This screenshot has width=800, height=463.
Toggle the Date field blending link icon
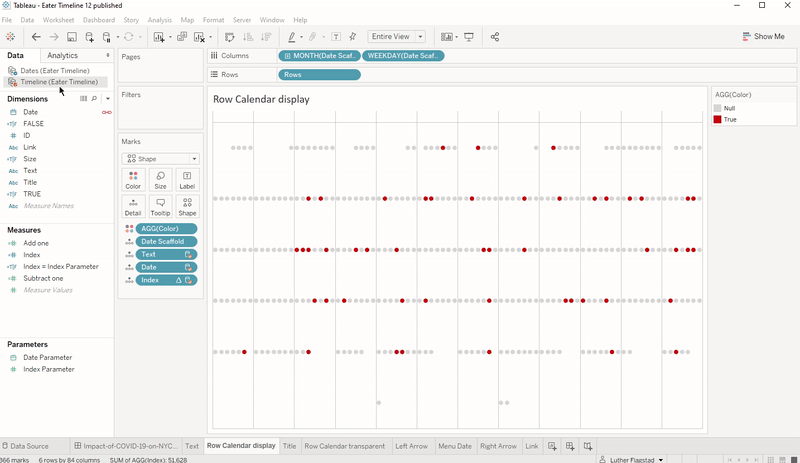(107, 112)
